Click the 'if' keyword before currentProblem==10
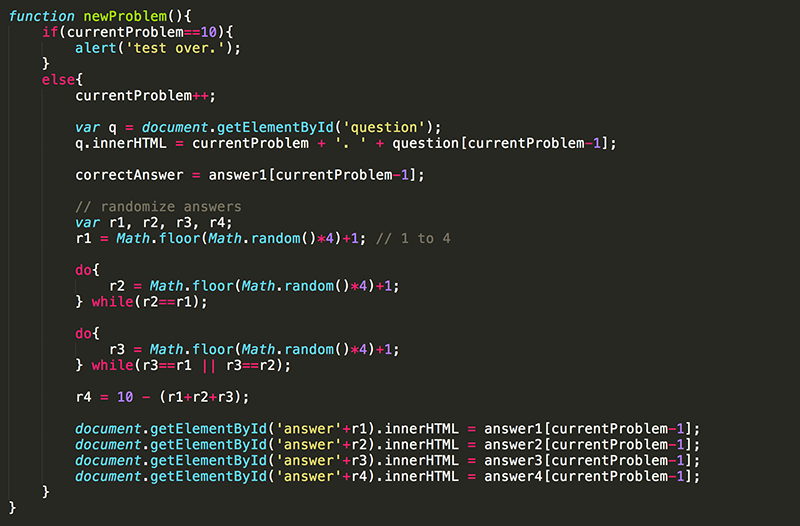Viewport: 800px width, 526px height. pyautogui.click(x=50, y=32)
